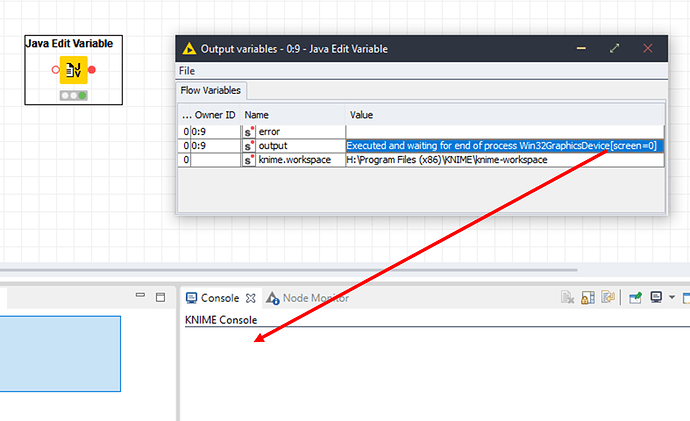The image size is (690, 421).
Task: Click the Pin Console icon
Action: click(635, 298)
